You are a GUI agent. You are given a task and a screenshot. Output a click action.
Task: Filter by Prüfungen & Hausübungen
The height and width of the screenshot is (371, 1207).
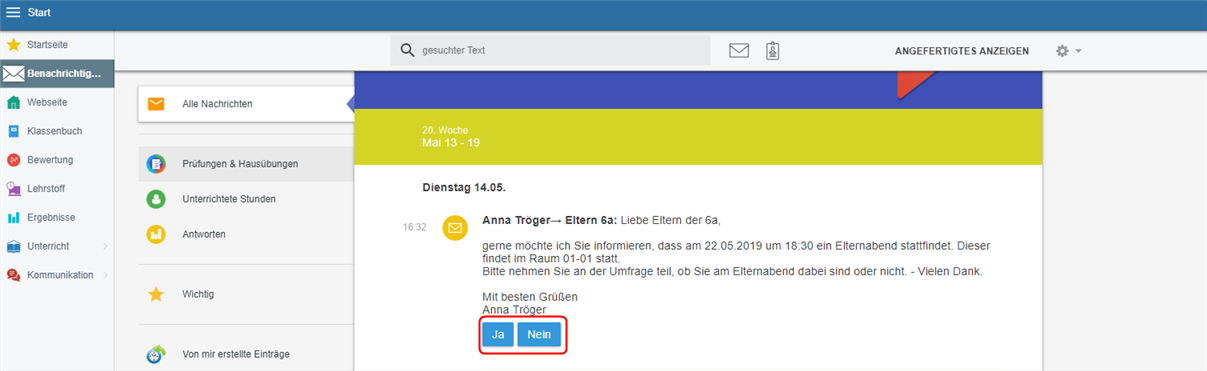pos(246,164)
